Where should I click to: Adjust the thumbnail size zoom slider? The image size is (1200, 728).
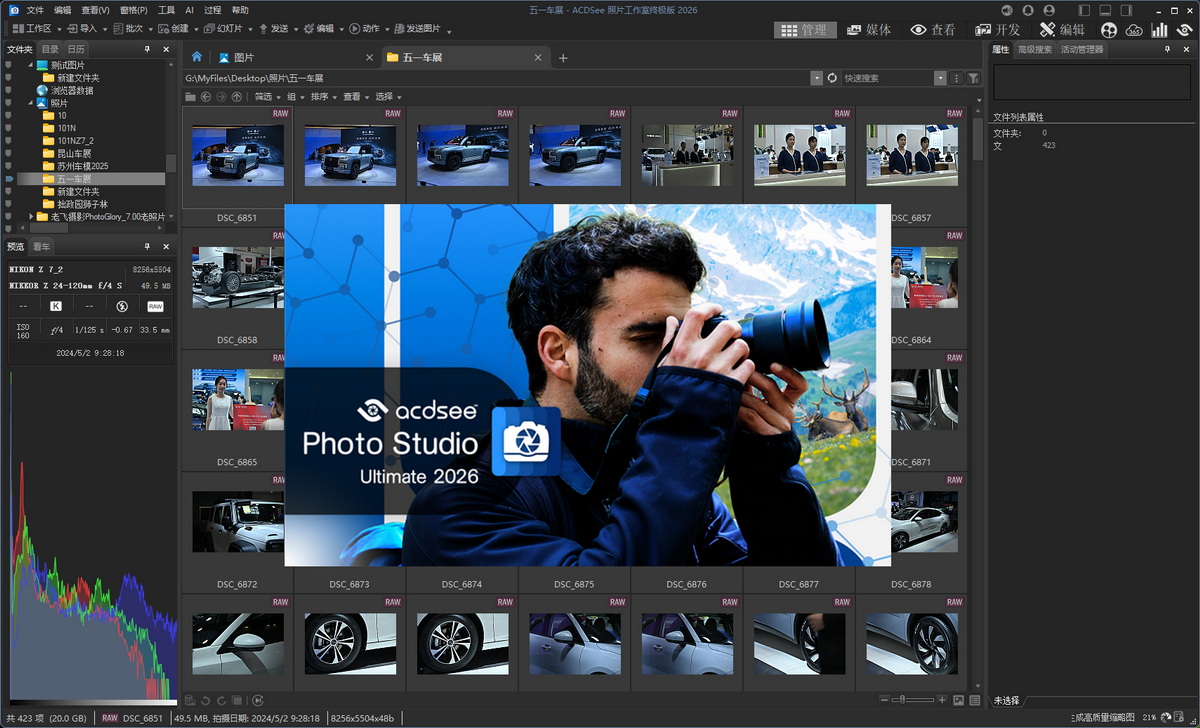(901, 700)
